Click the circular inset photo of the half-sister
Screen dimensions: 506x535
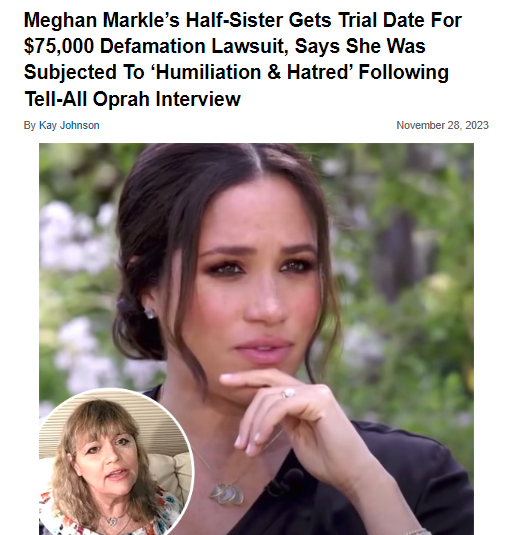116,462
